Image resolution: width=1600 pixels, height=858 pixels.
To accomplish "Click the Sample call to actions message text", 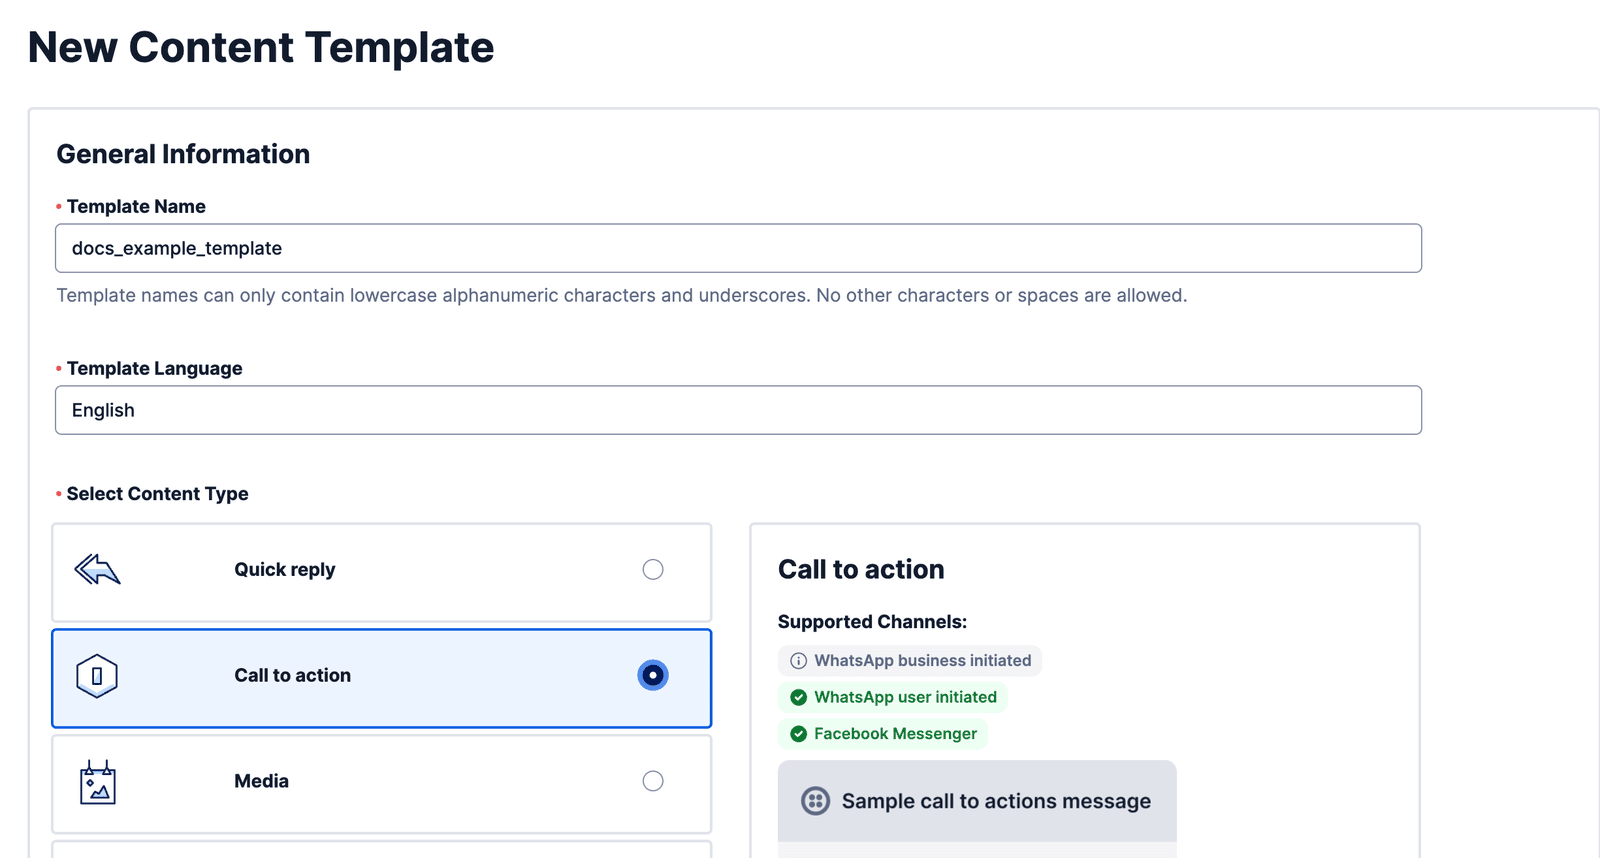I will point(996,801).
